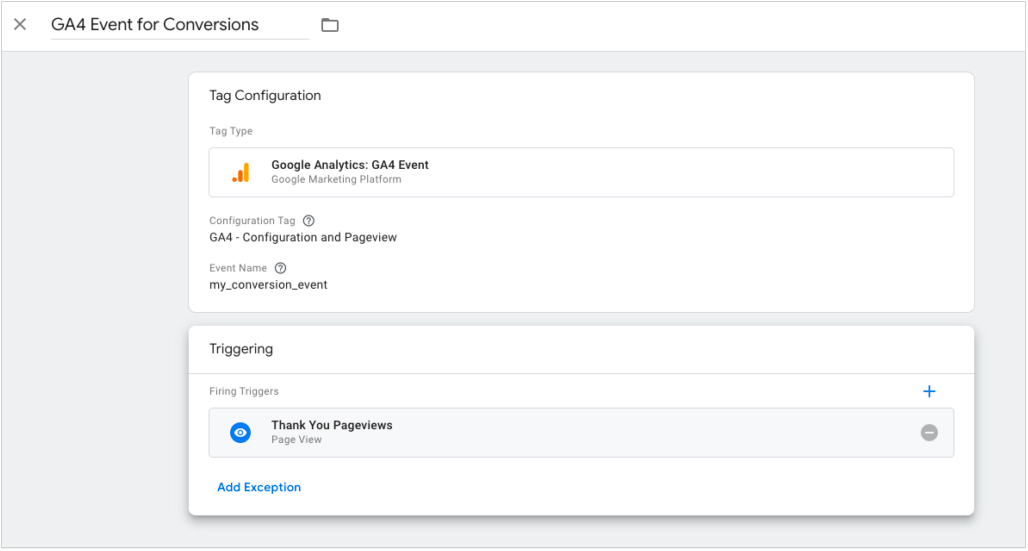Click the 'Firing Triggers' label

click(244, 392)
